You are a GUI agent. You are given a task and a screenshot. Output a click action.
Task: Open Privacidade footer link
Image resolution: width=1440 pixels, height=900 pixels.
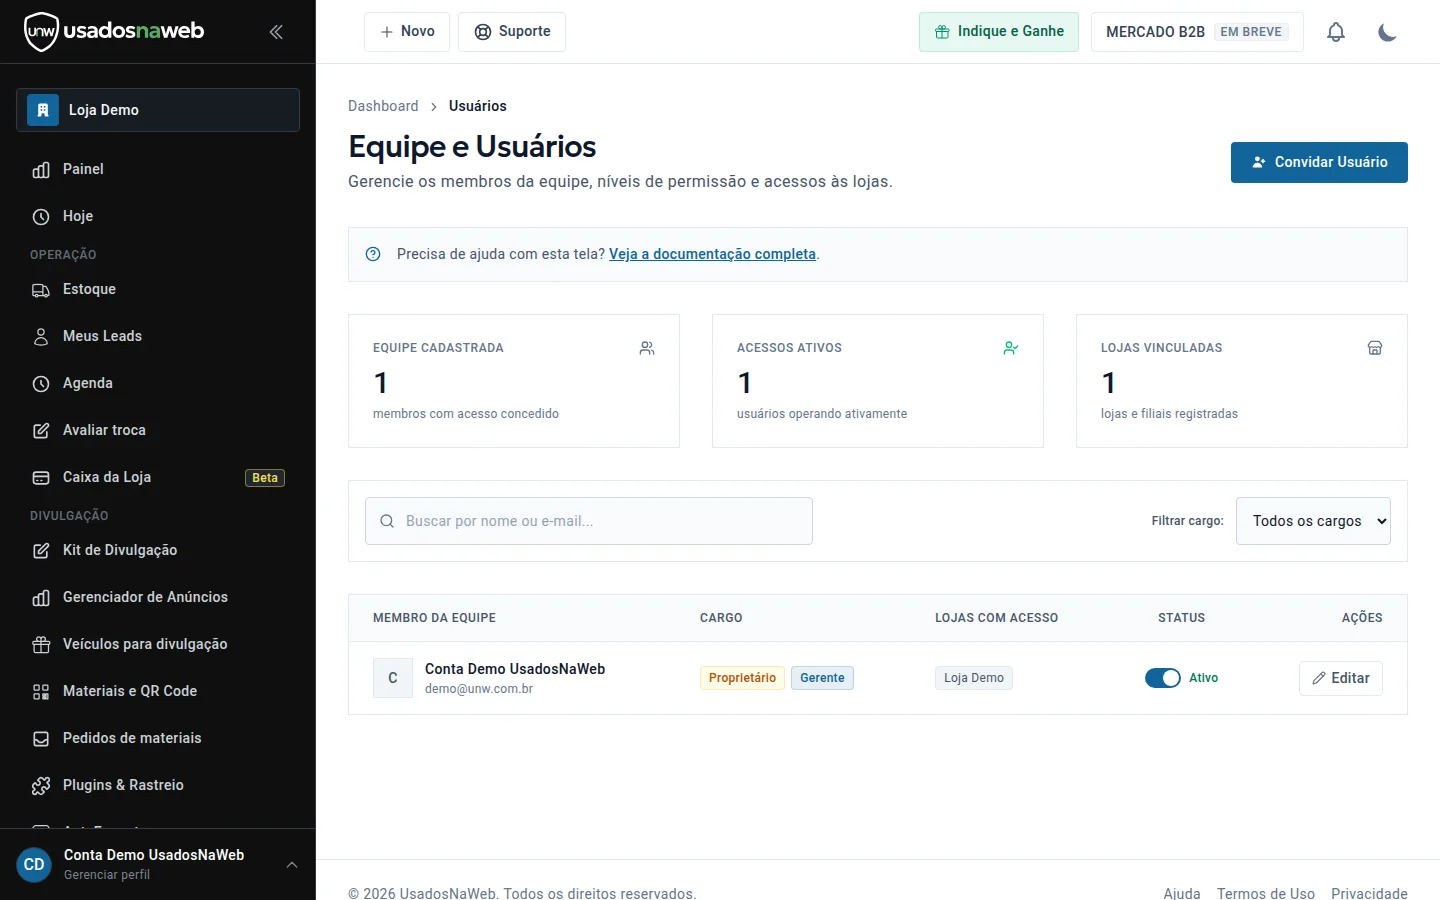1369,893
